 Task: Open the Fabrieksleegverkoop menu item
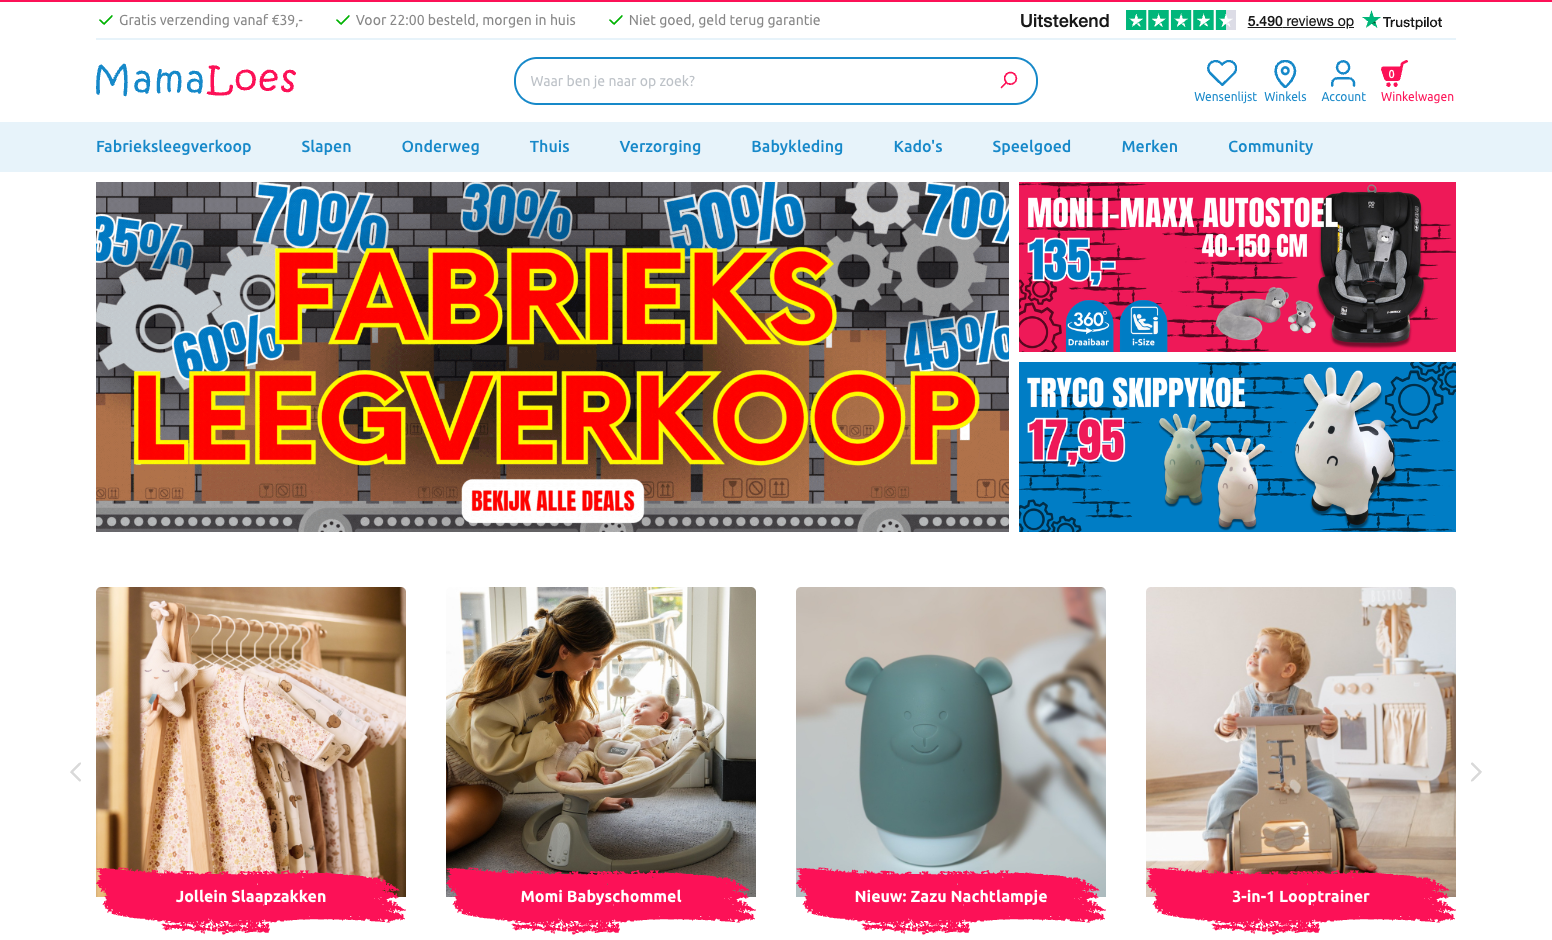click(173, 146)
